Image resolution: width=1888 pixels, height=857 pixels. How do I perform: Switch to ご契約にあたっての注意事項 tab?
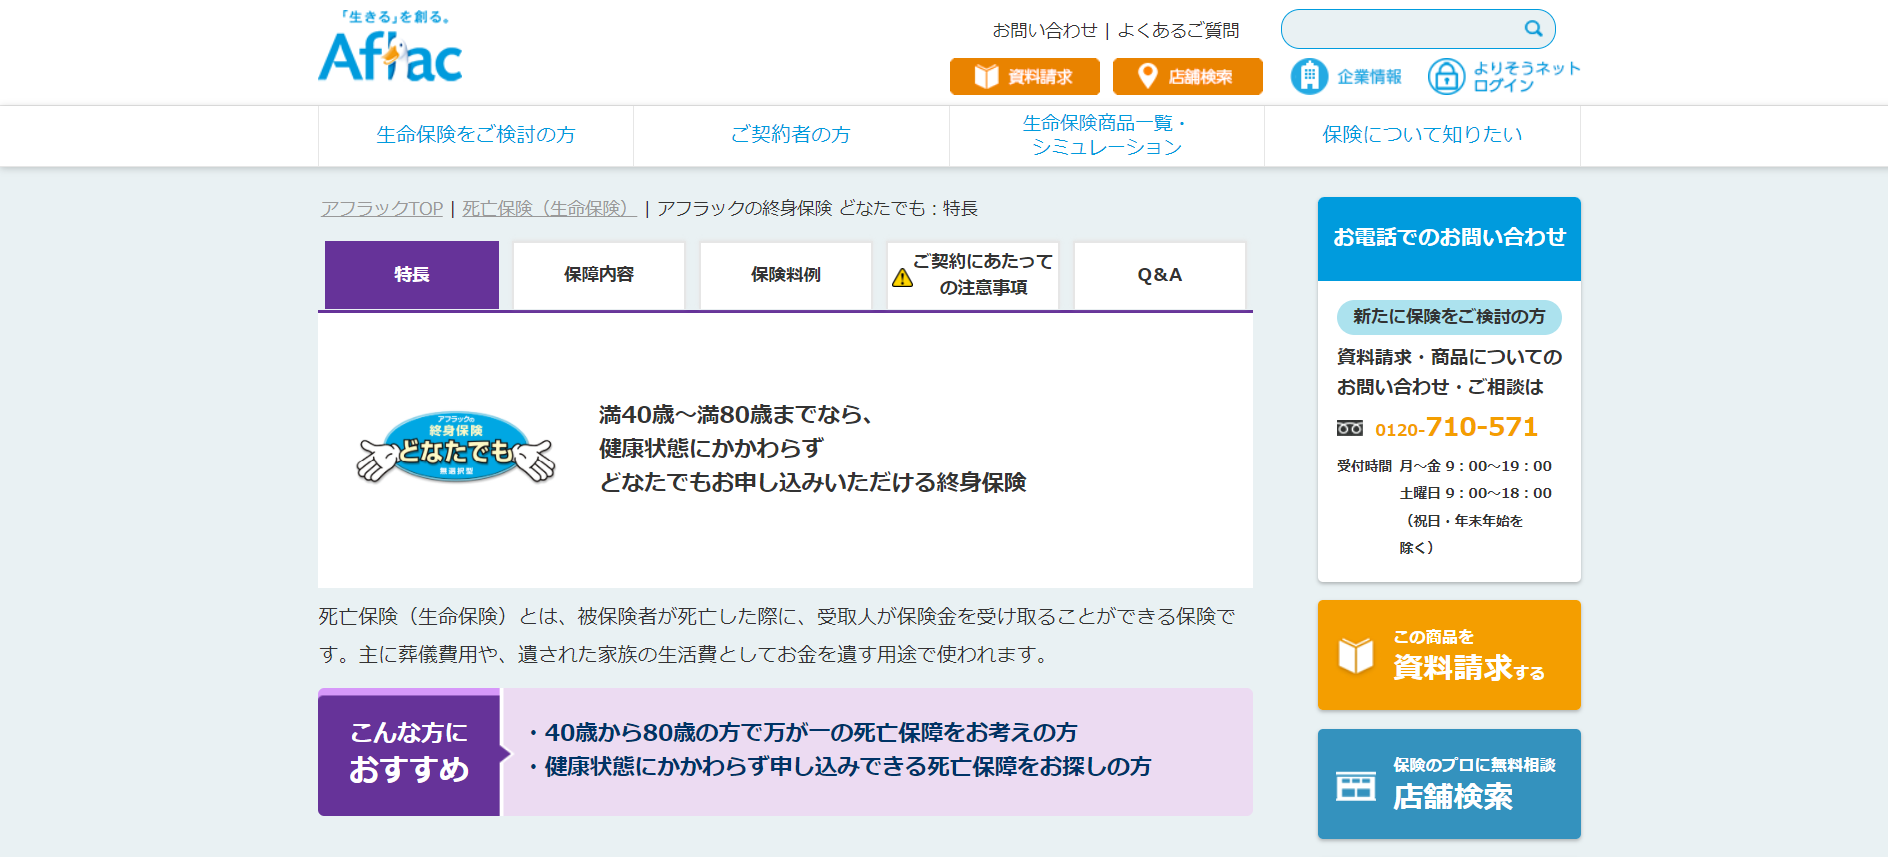973,275
